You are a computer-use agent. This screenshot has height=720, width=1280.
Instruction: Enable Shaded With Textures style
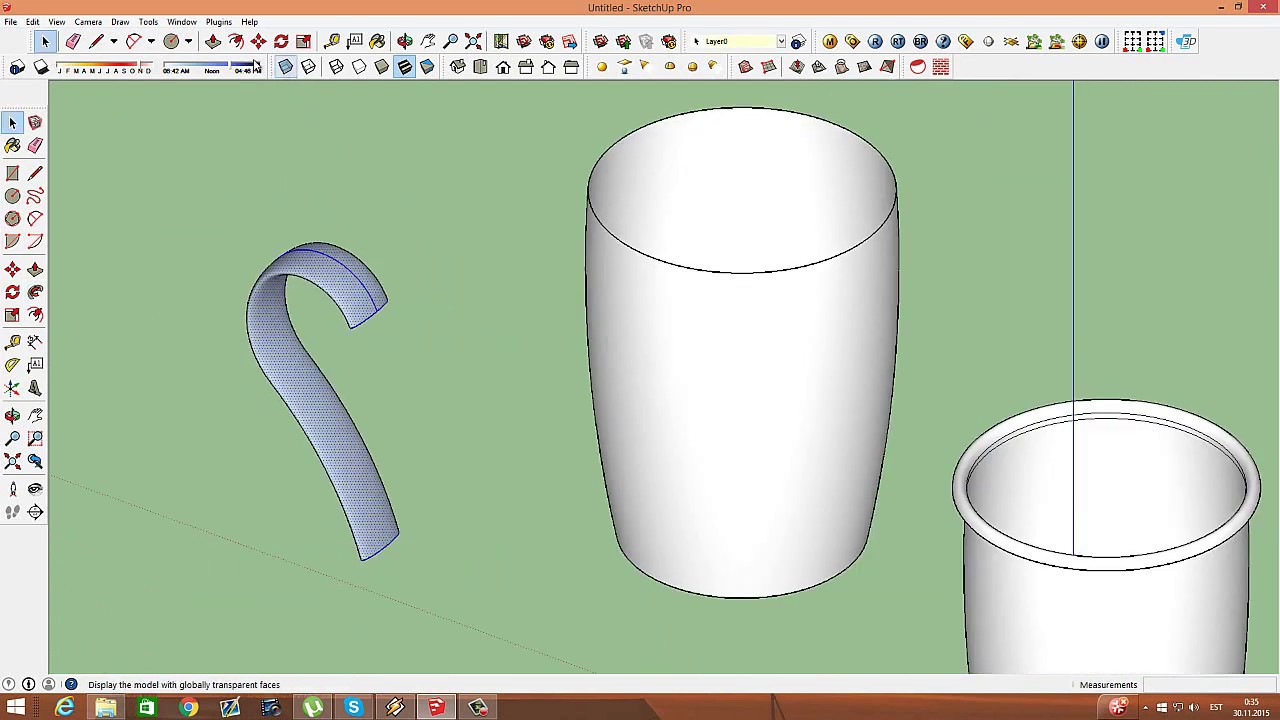(405, 67)
